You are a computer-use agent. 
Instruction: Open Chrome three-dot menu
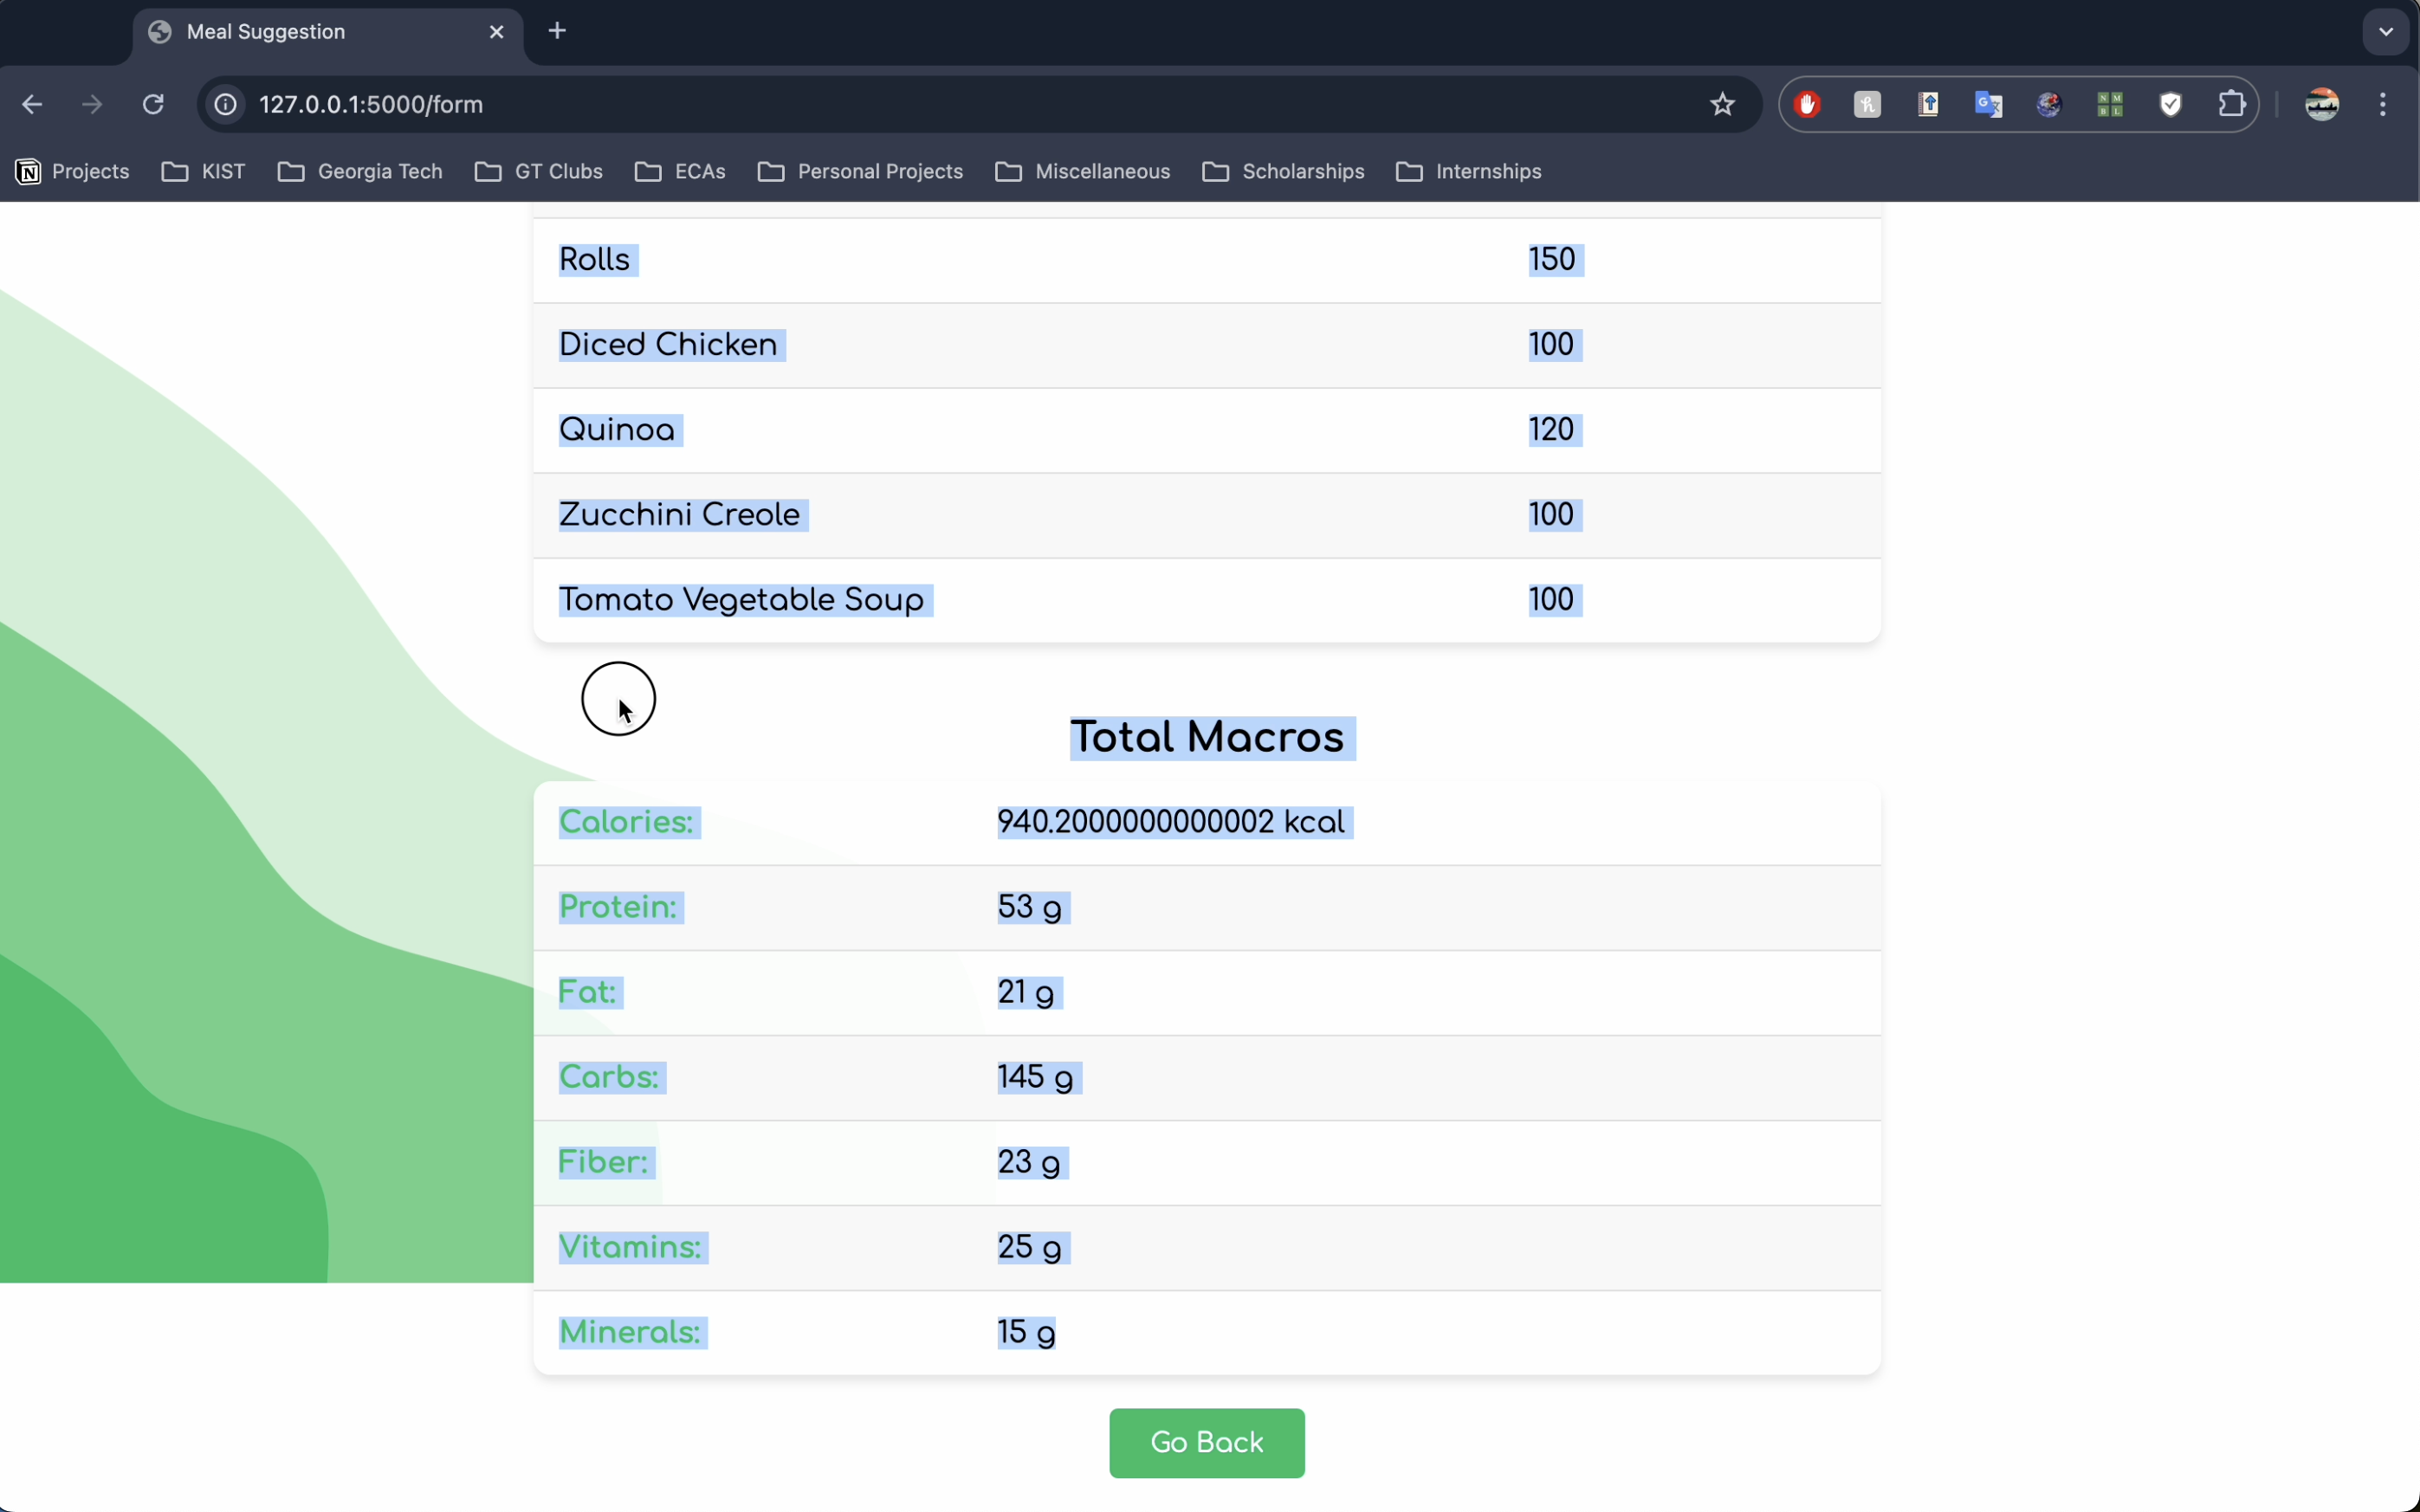pyautogui.click(x=2383, y=104)
